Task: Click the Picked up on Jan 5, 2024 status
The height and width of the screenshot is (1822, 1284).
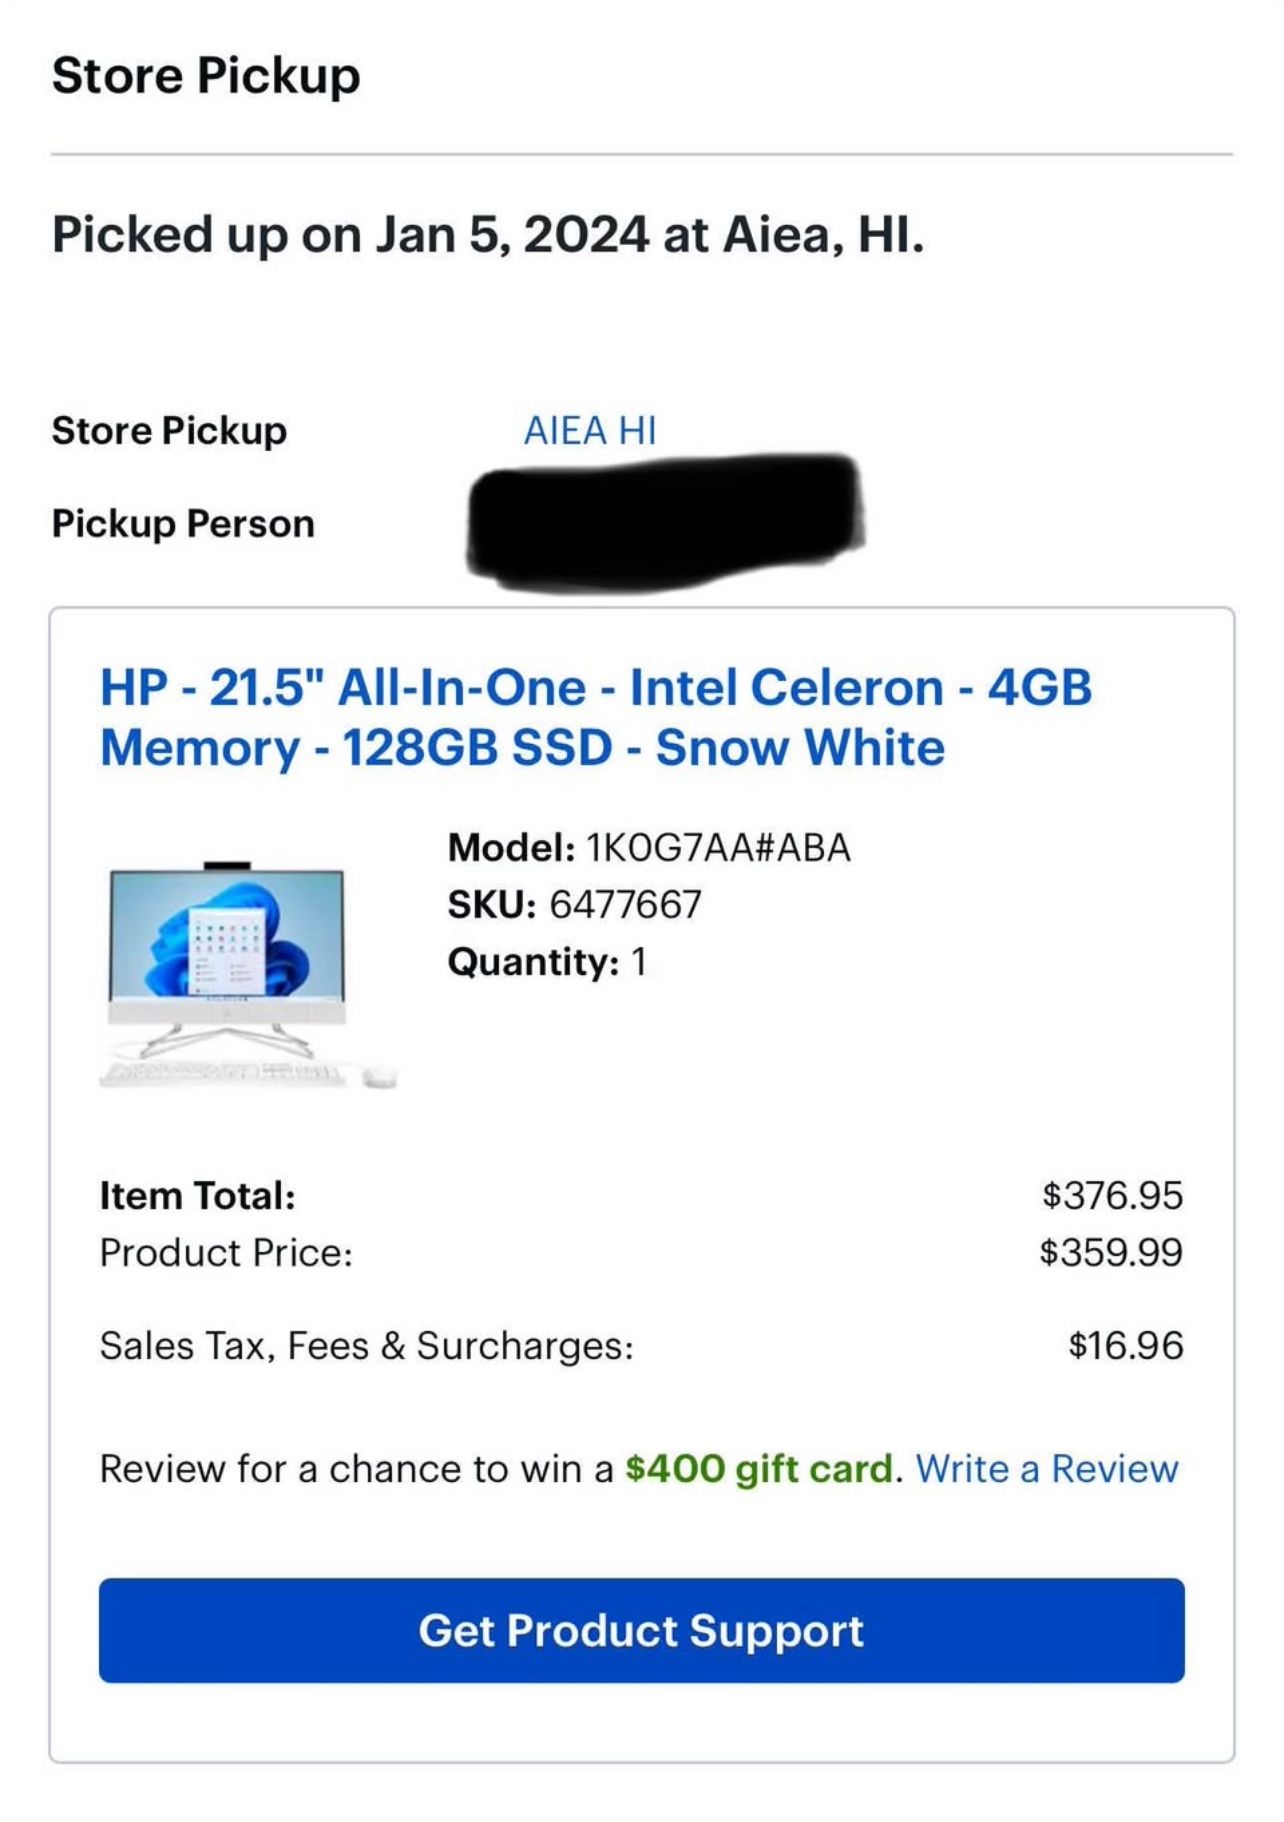Action: (488, 235)
